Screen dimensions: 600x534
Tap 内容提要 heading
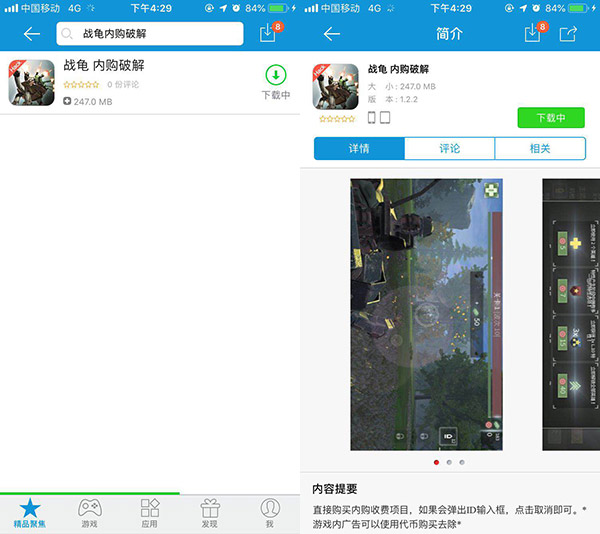coord(334,488)
